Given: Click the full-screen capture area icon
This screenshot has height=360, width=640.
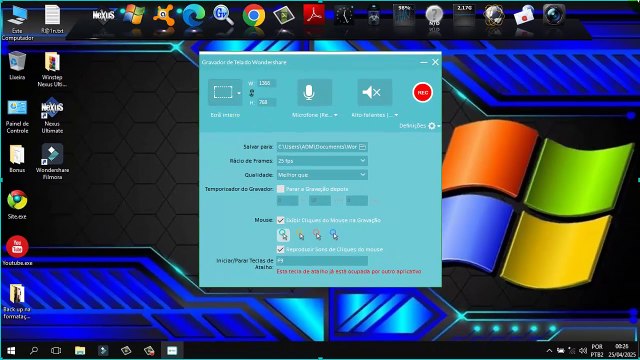Looking at the screenshot, I should pos(222,93).
